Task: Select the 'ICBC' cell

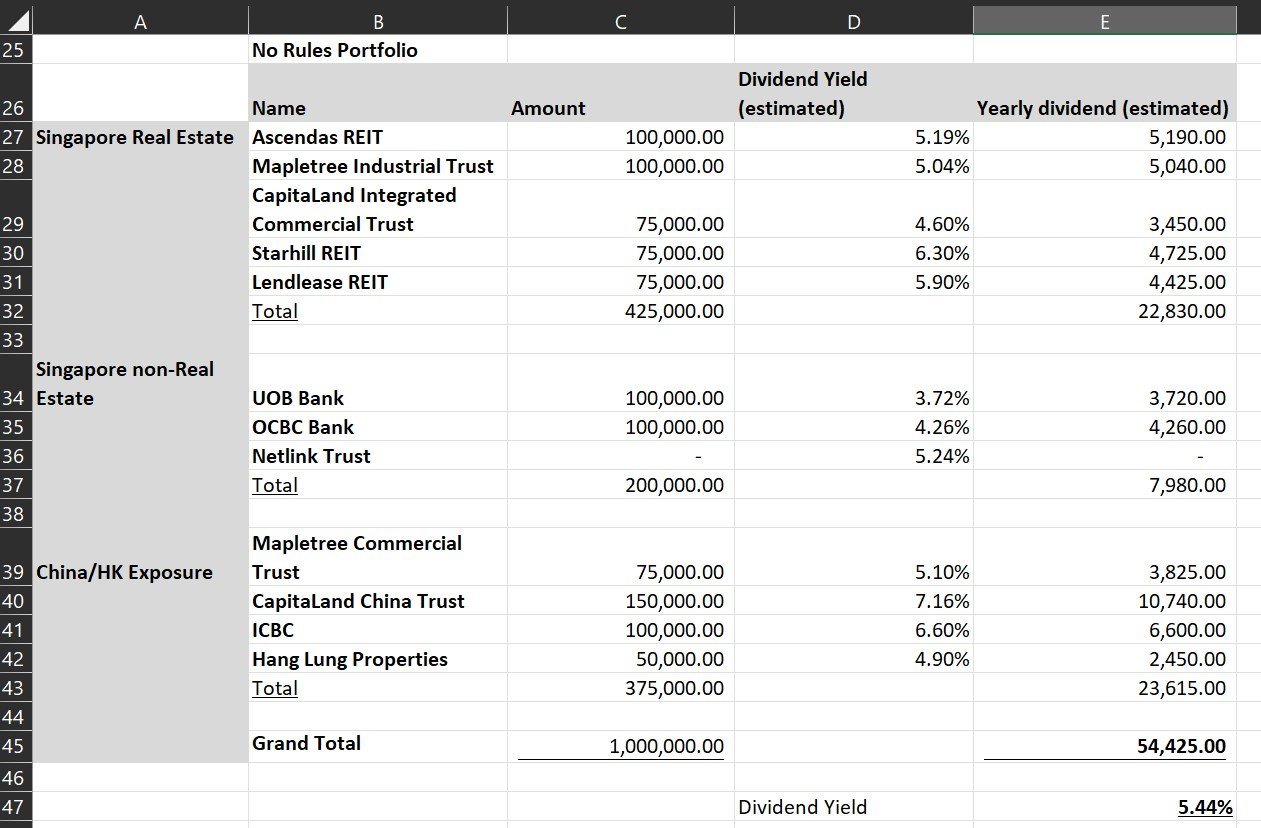Action: (378, 631)
